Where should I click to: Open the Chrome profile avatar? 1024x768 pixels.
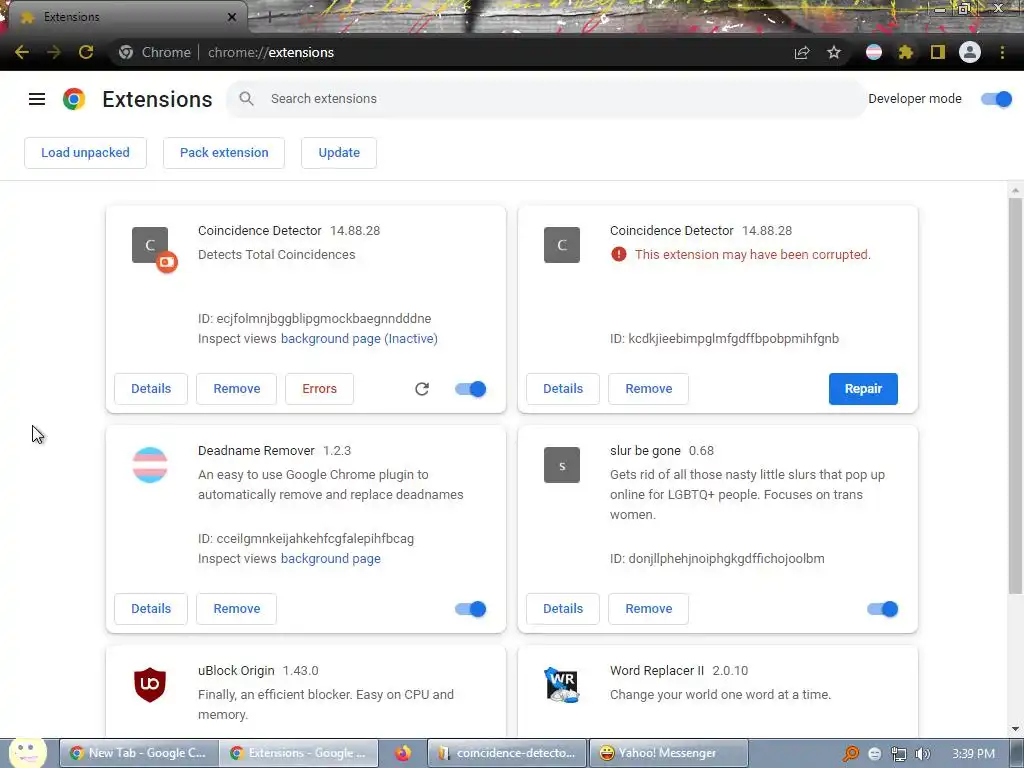(x=970, y=52)
